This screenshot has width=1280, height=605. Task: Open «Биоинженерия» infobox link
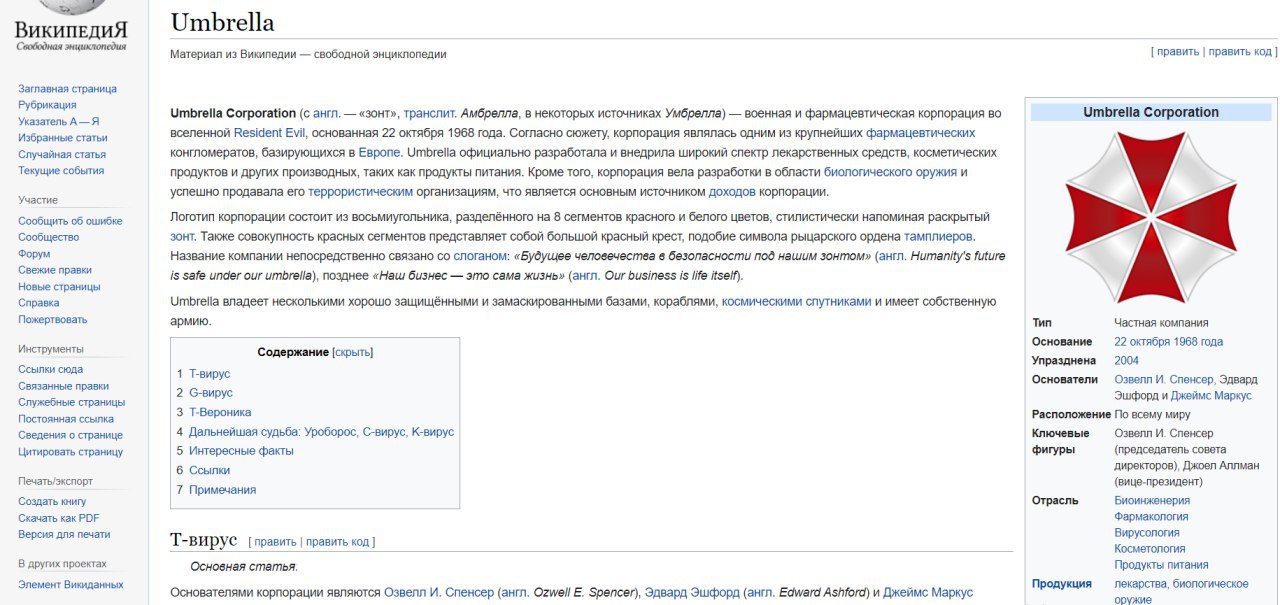[1152, 501]
